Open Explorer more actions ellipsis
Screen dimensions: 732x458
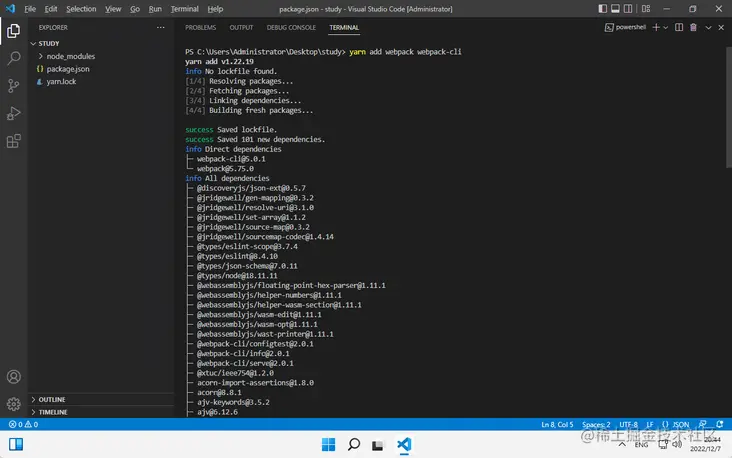(x=161, y=28)
